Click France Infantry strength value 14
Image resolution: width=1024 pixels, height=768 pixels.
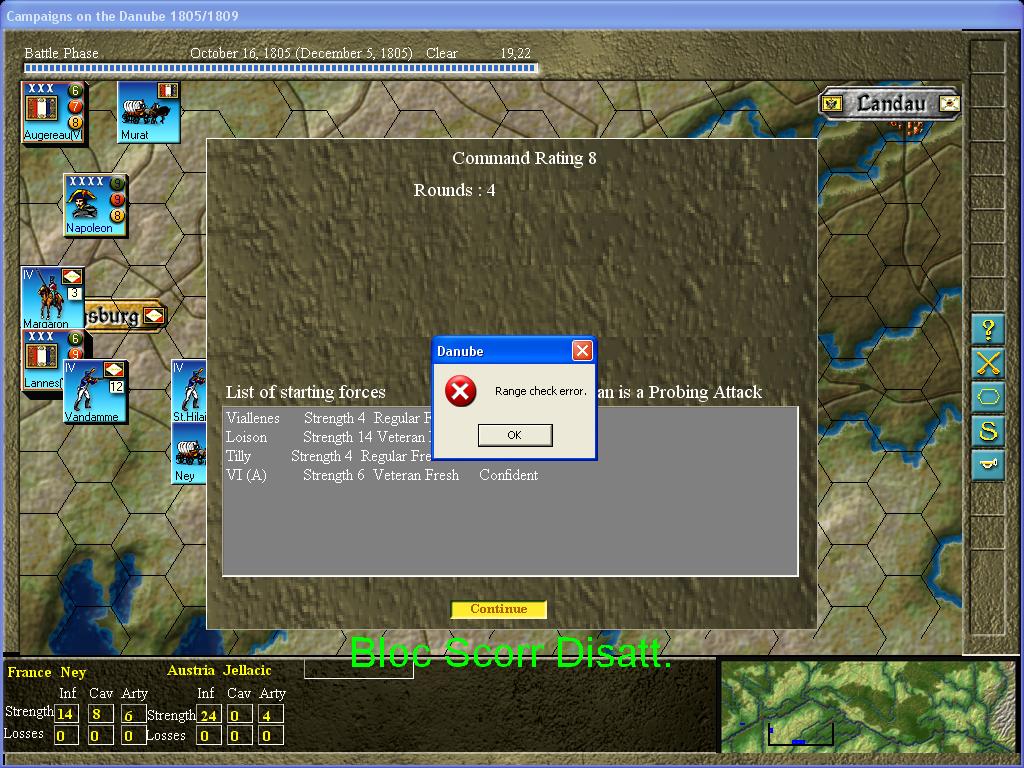(65, 714)
